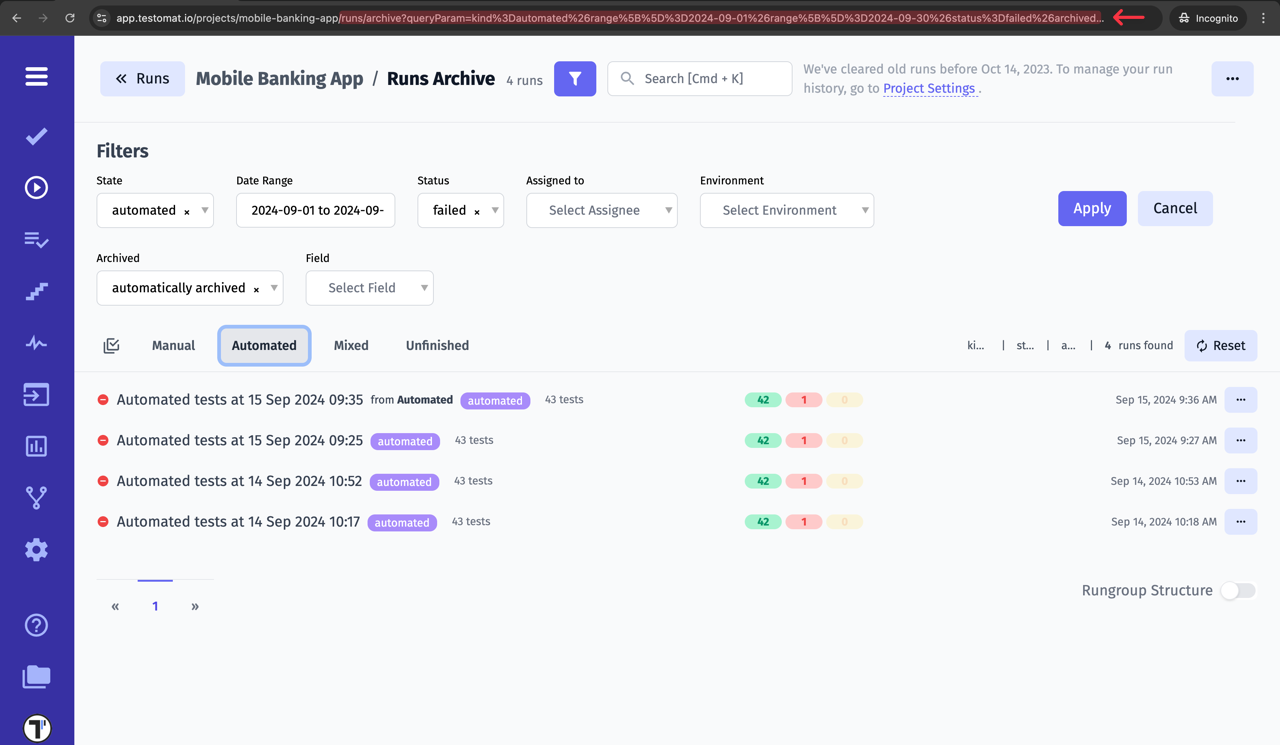Image resolution: width=1280 pixels, height=745 pixels.
Task: Click the red failed count badge on first run
Action: point(803,400)
